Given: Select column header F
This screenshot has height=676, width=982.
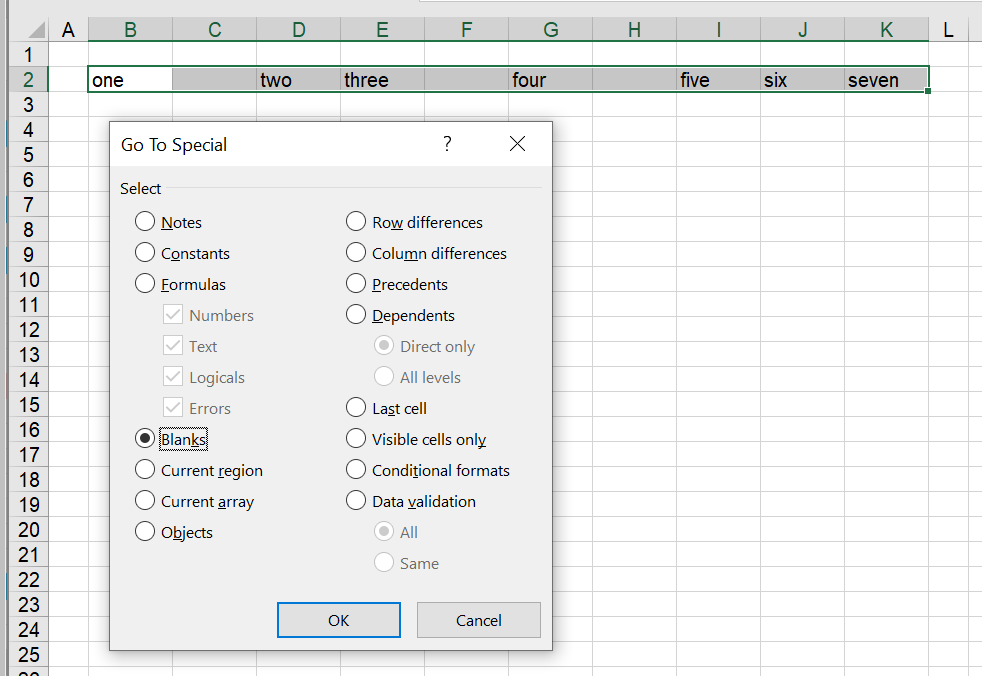Looking at the screenshot, I should point(466,29).
